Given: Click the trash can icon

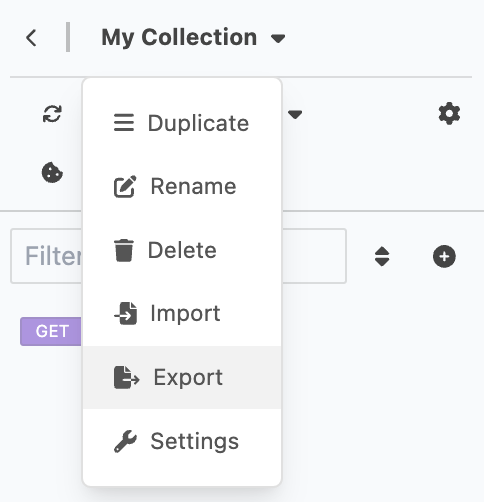Looking at the screenshot, I should (124, 250).
